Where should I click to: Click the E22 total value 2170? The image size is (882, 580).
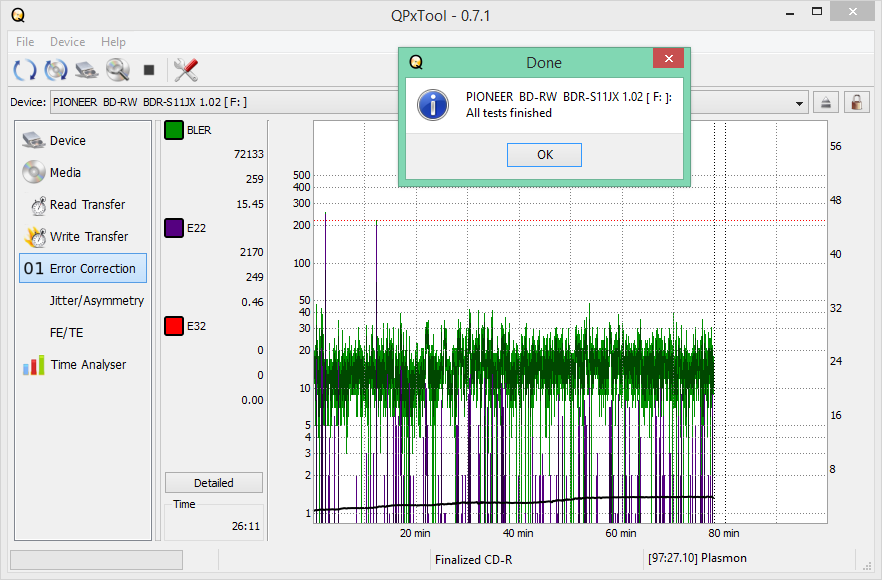[251, 252]
